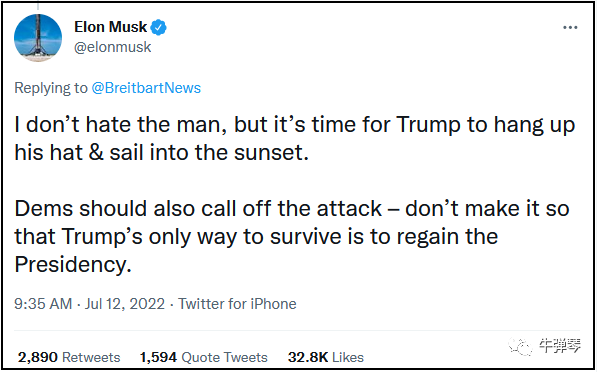Select the Jul 12, 2022 date
This screenshot has width=599, height=372.
pos(125,304)
